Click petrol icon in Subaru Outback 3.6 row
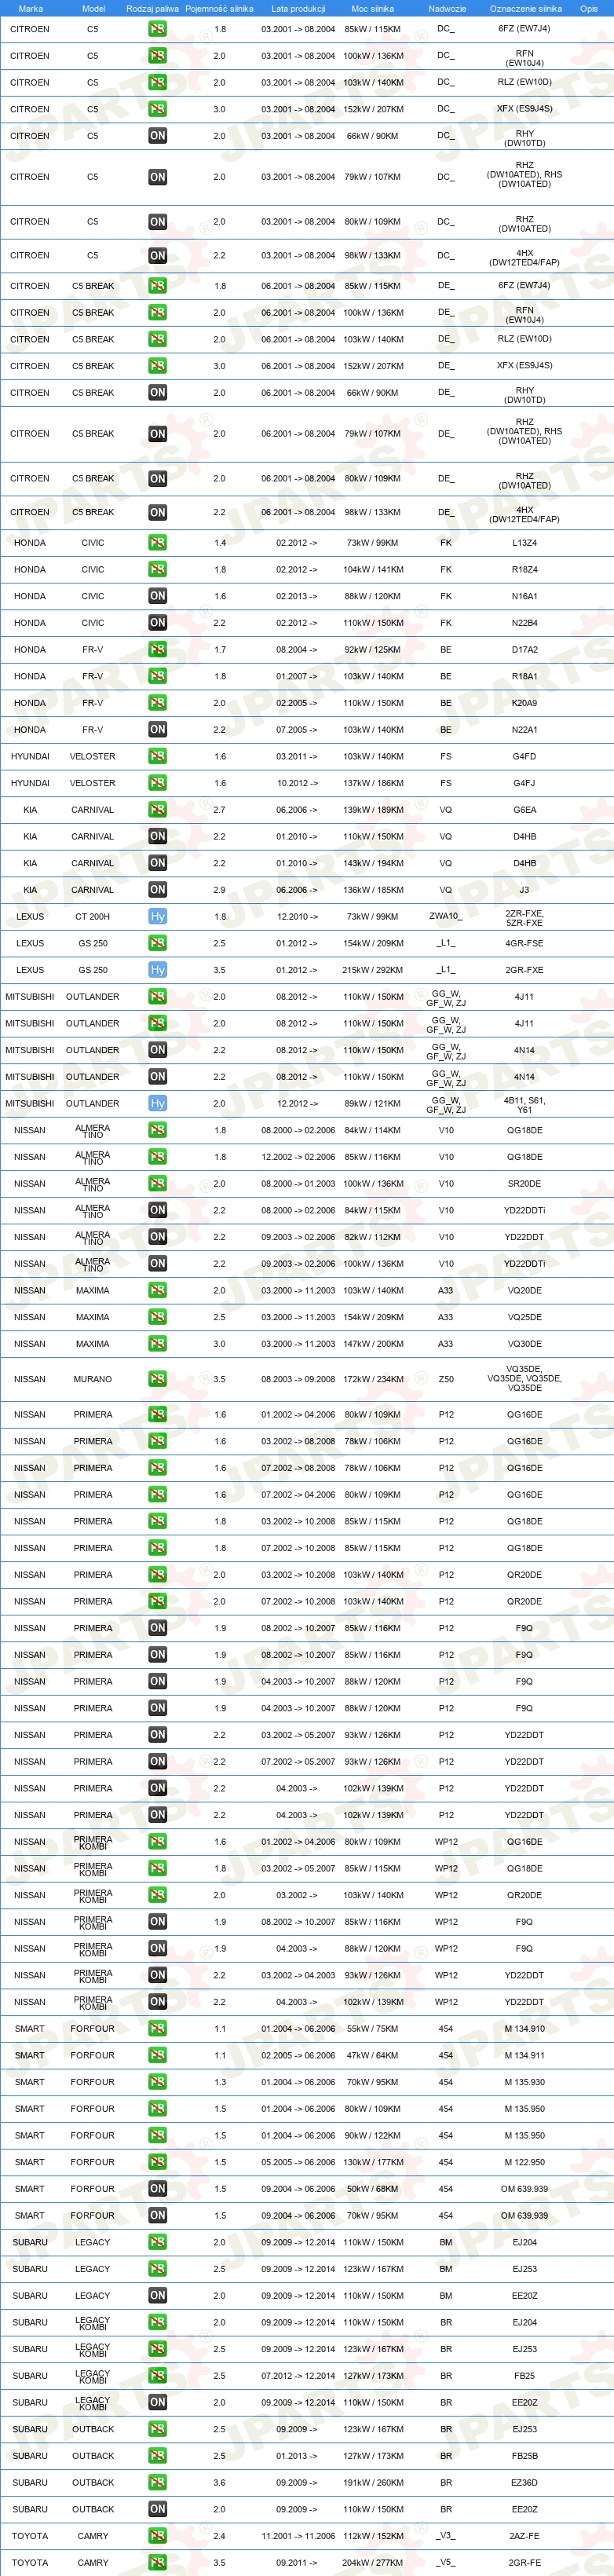Image resolution: width=614 pixels, height=2576 pixels. (x=157, y=2483)
